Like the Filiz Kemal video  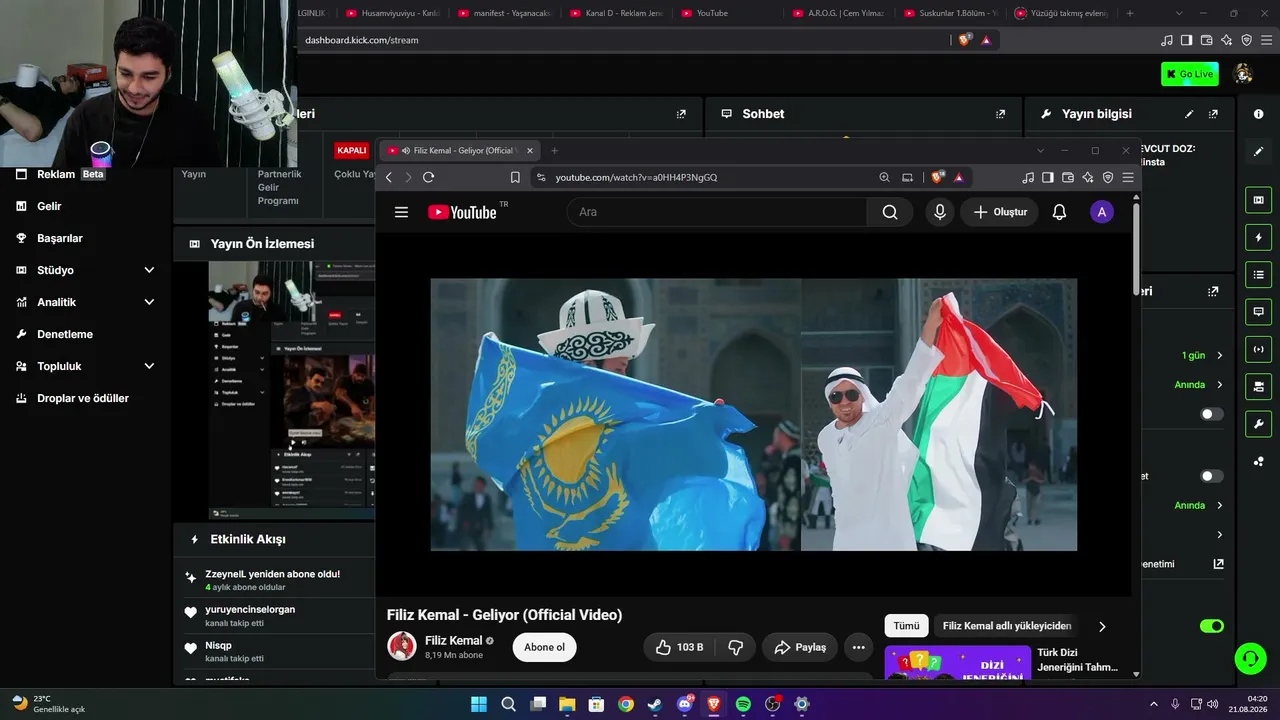tap(679, 647)
